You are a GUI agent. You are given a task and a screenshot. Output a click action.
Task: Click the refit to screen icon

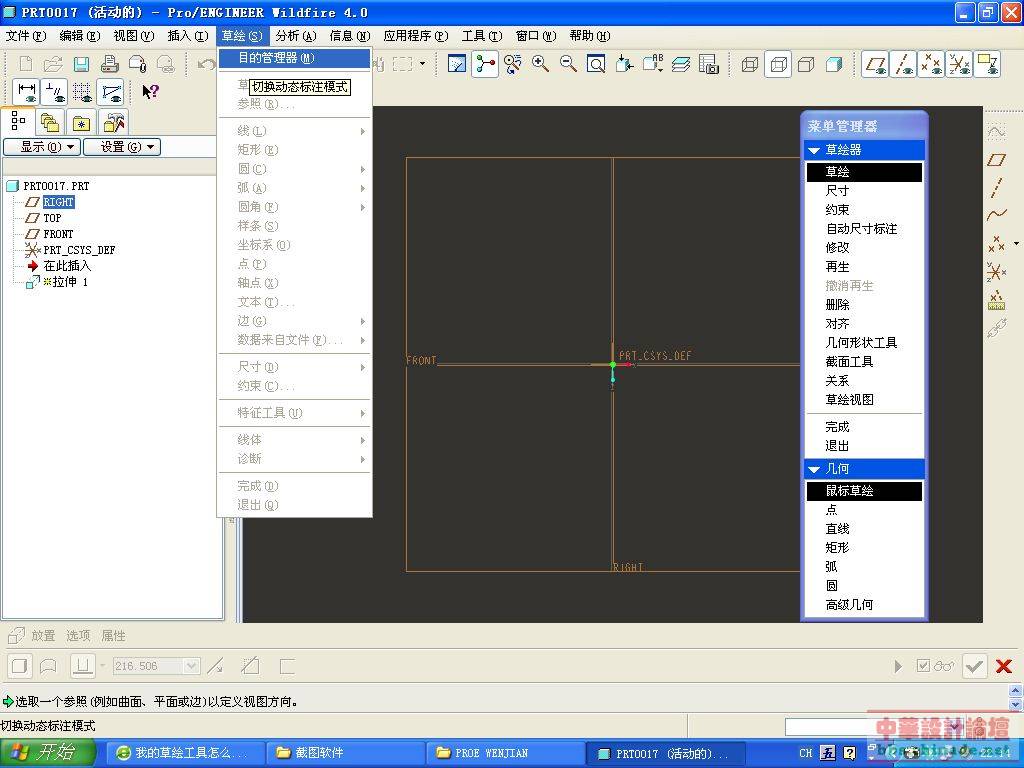[596, 64]
